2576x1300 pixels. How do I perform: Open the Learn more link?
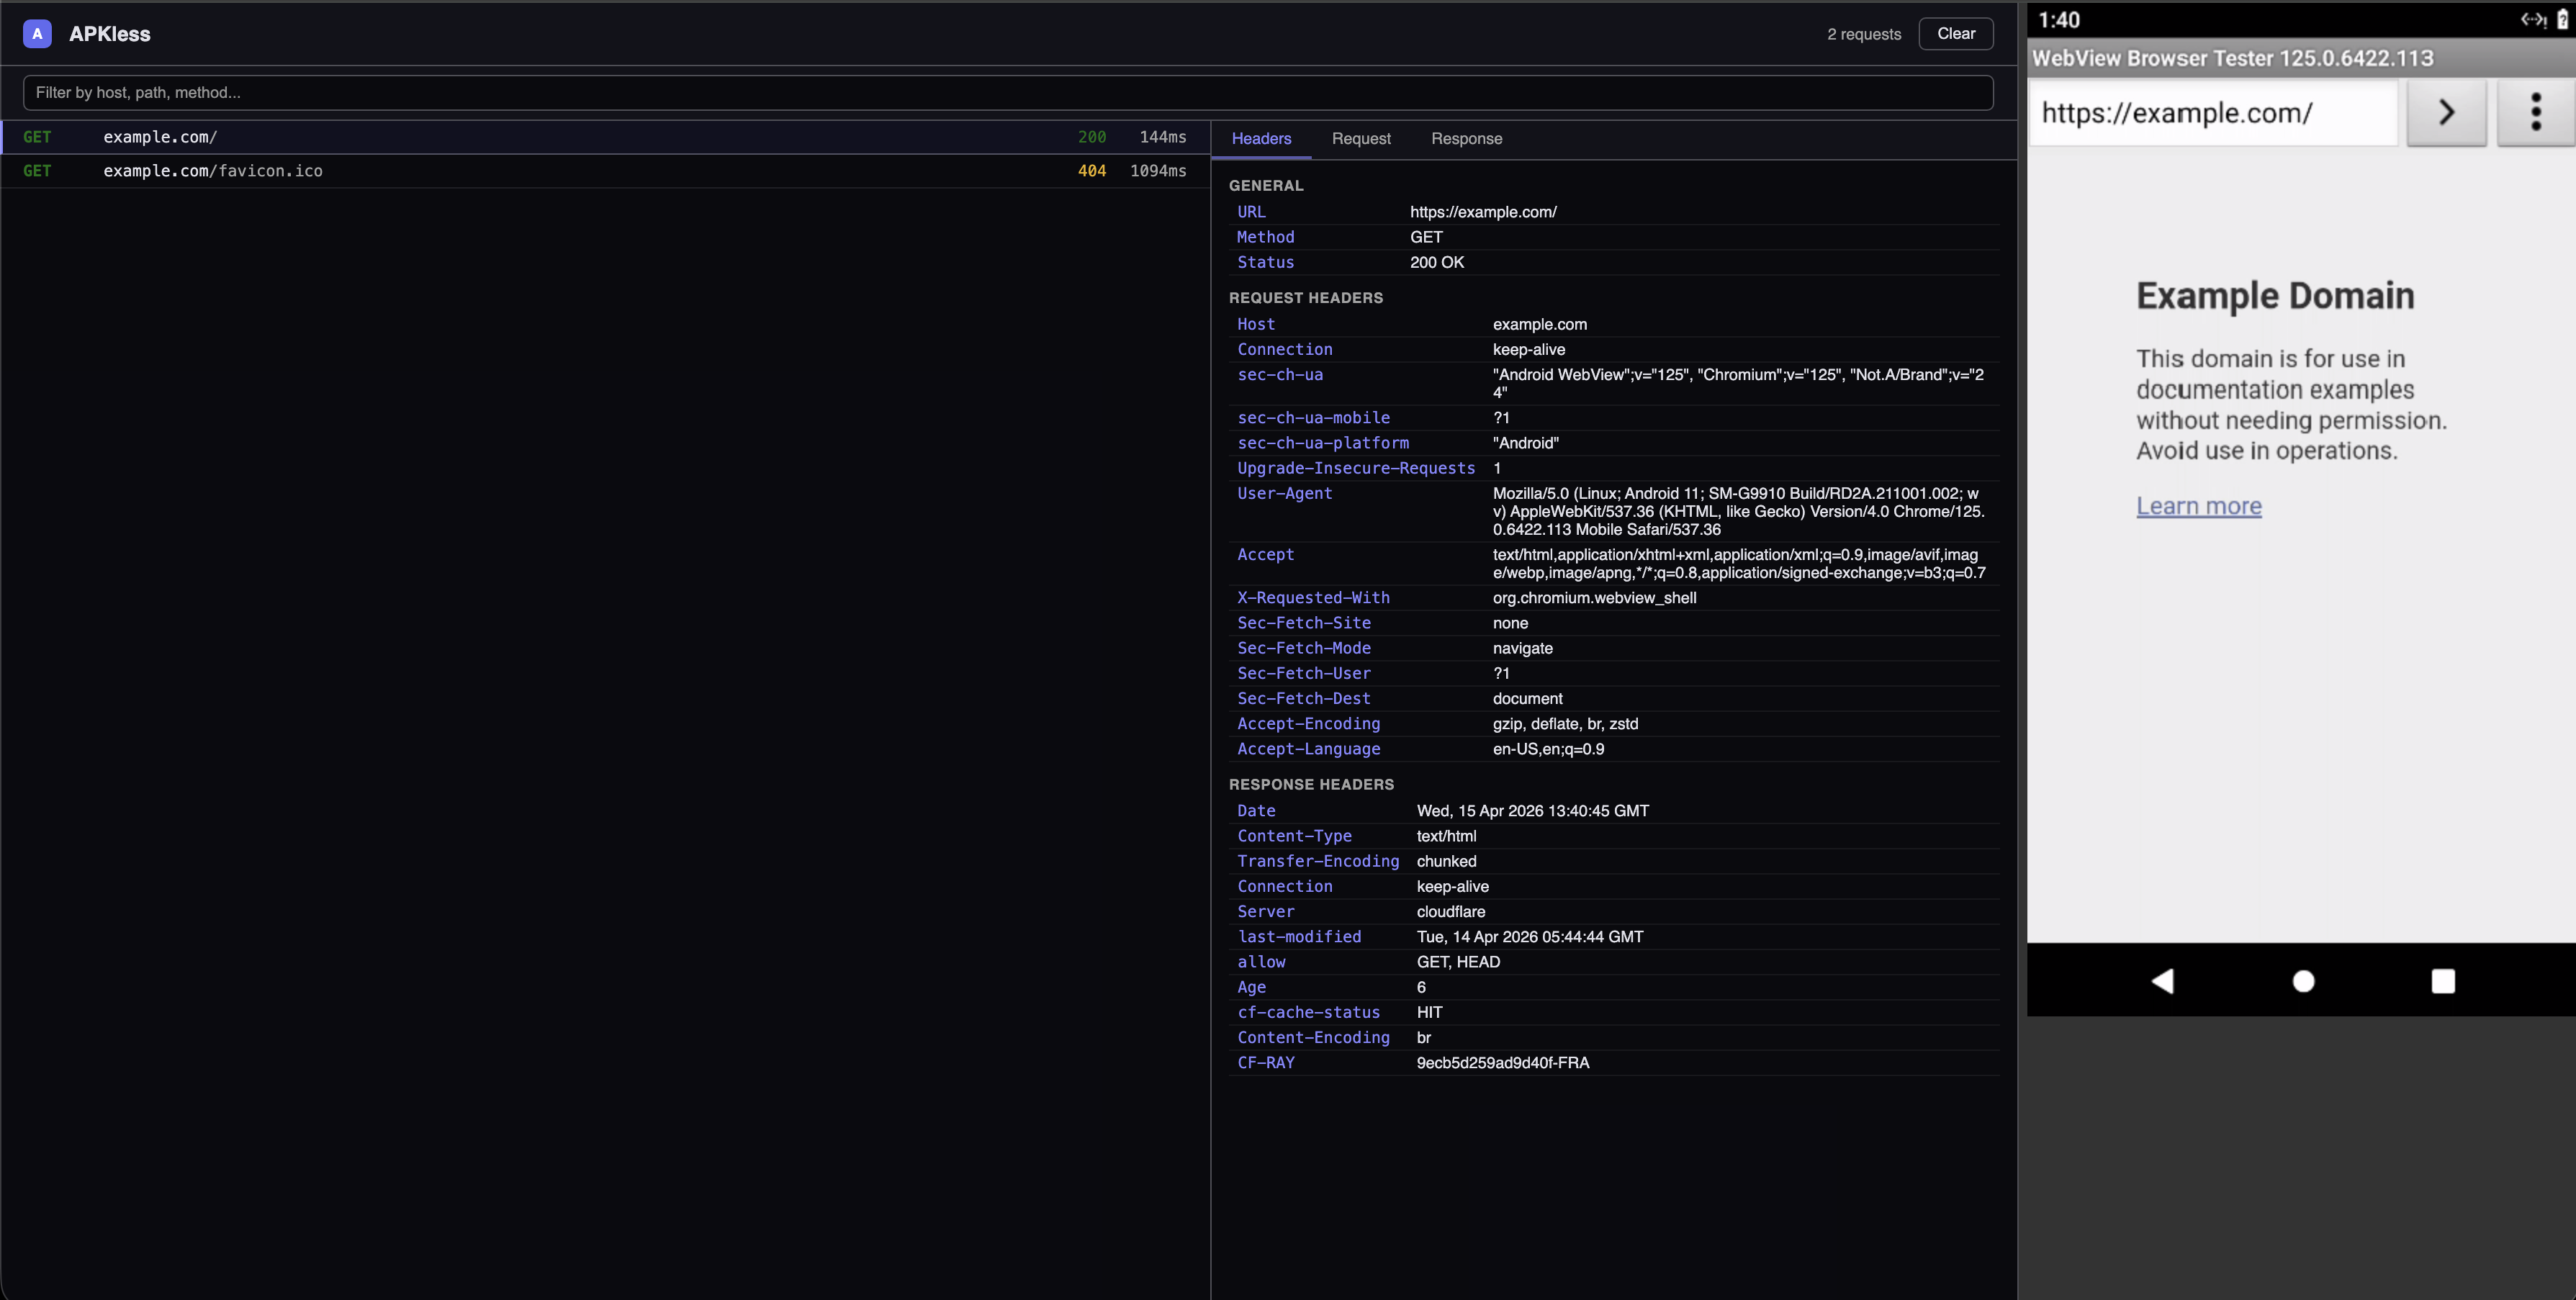pyautogui.click(x=2198, y=506)
